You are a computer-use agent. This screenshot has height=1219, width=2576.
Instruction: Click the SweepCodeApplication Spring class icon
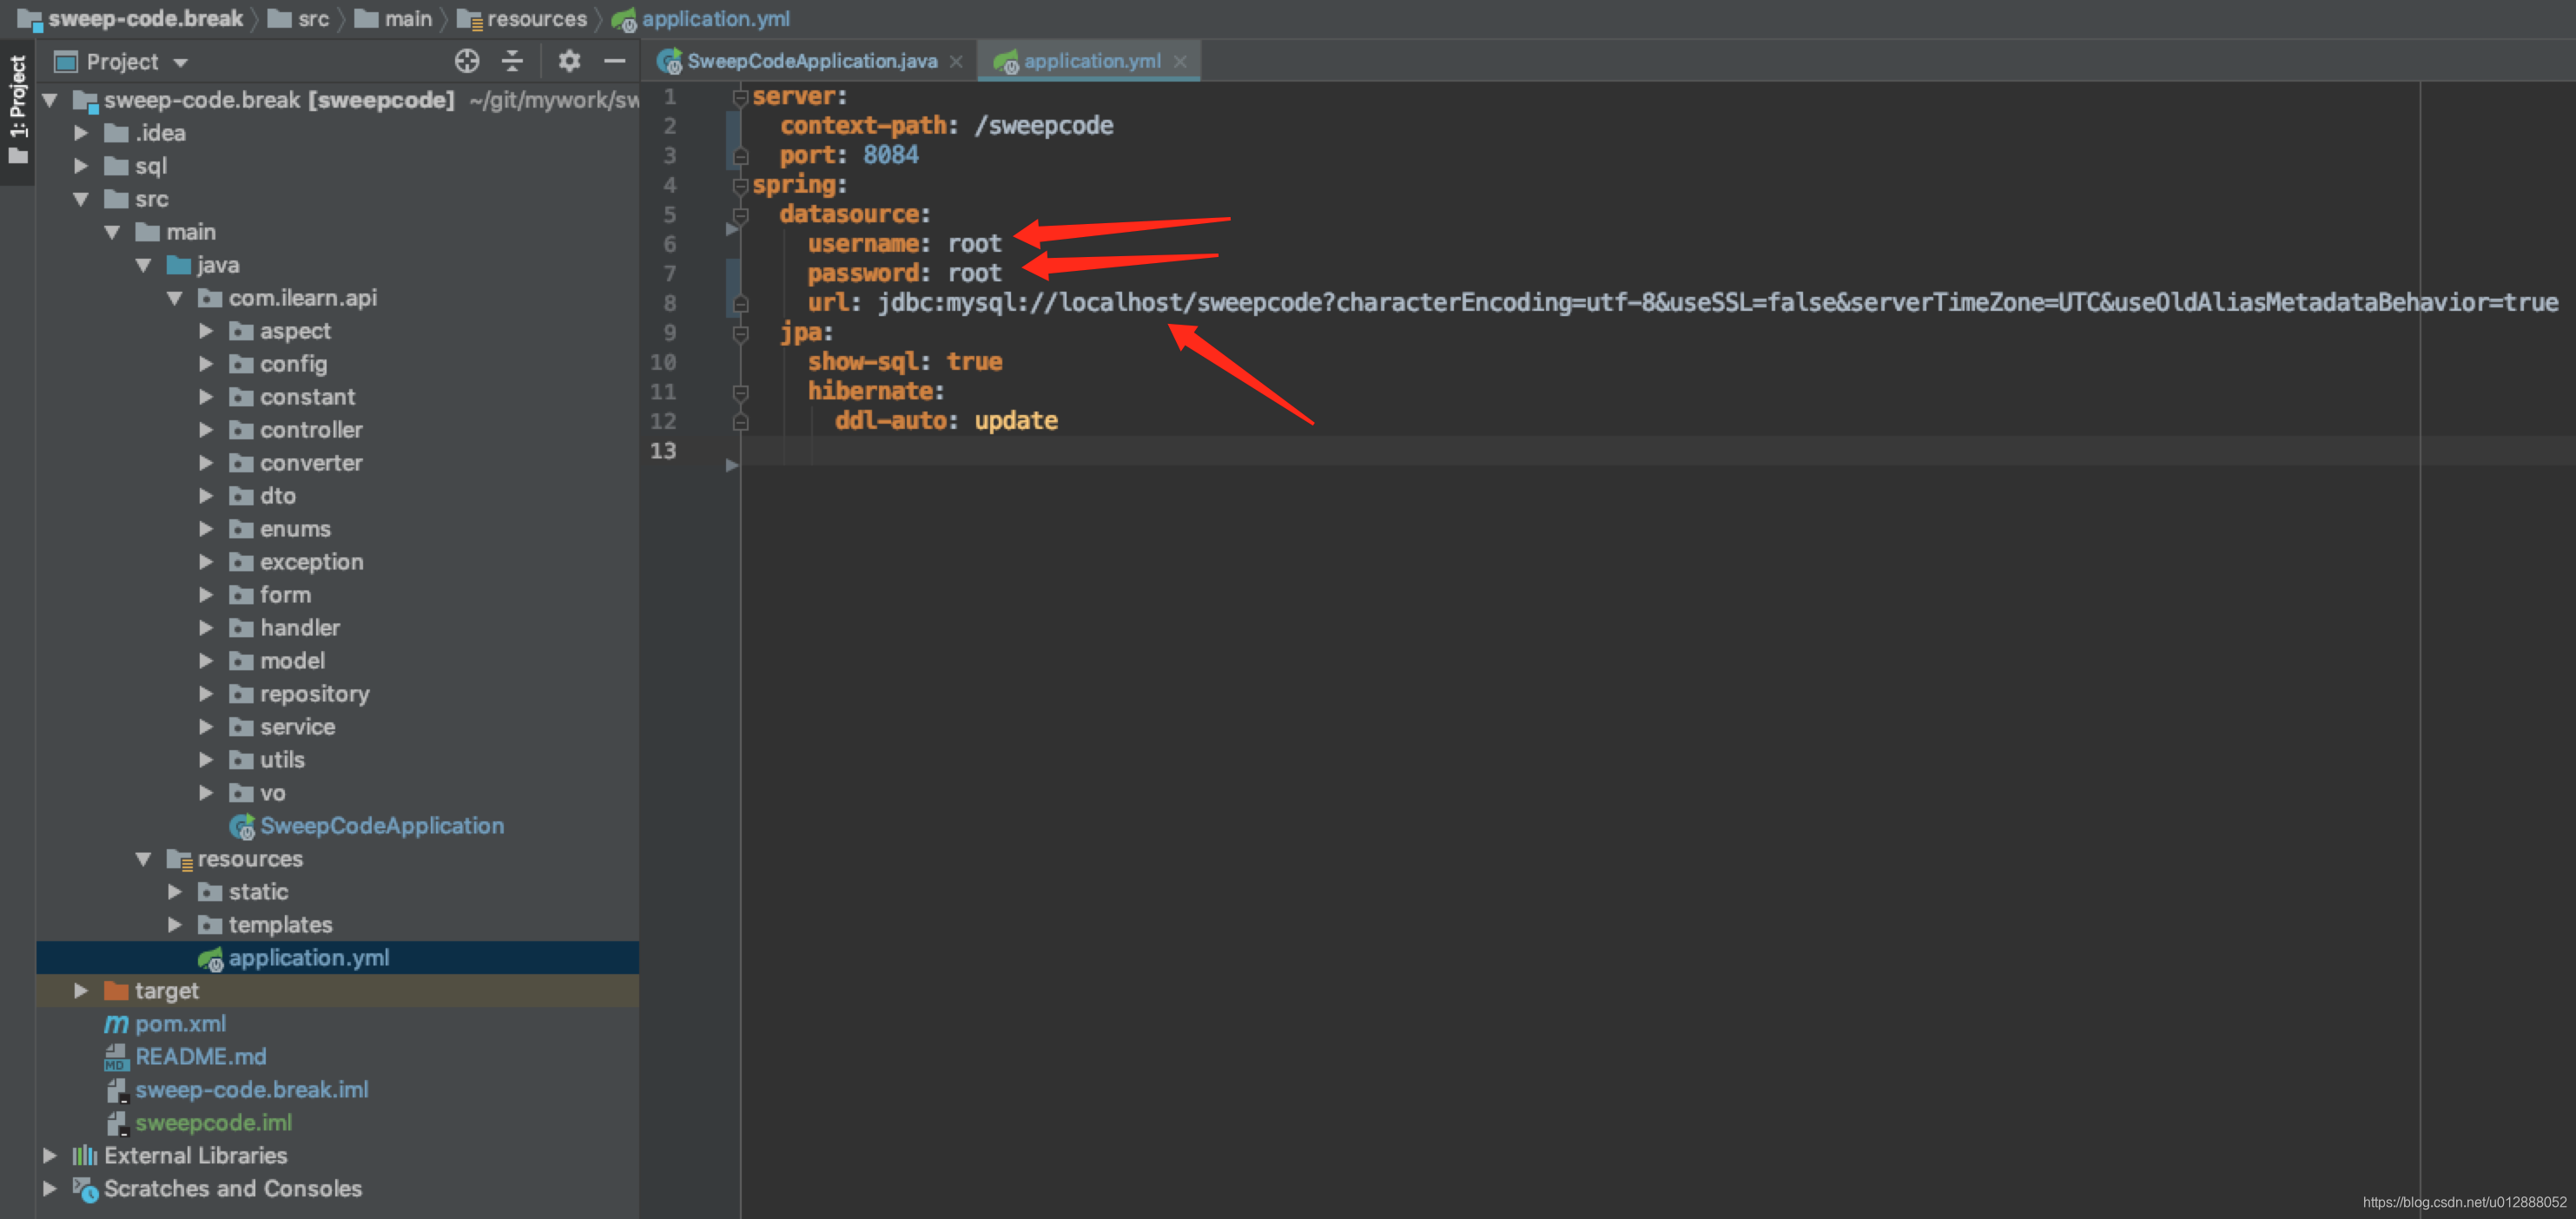pyautogui.click(x=242, y=827)
